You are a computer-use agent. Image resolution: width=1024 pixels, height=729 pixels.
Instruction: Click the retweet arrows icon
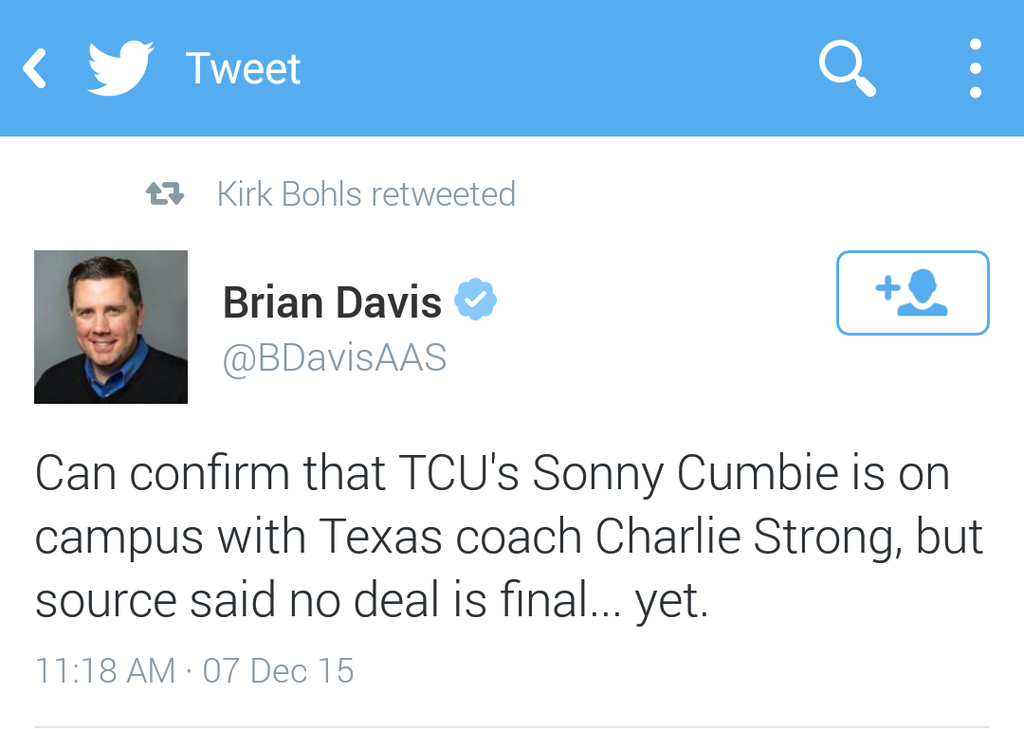click(x=165, y=194)
